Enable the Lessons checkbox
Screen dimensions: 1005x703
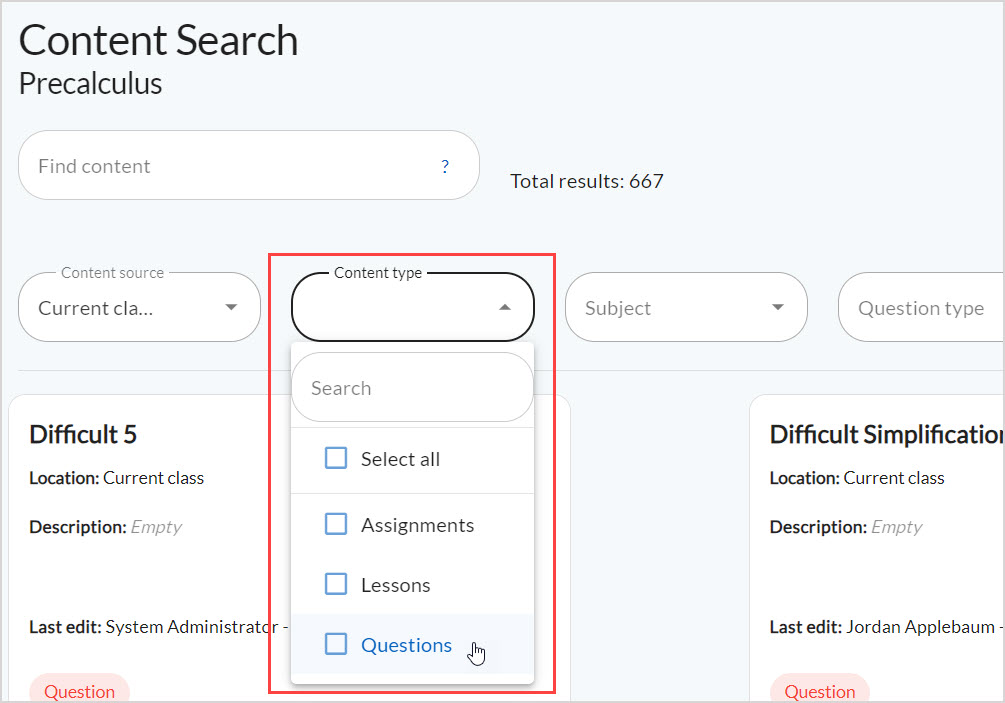click(x=336, y=584)
